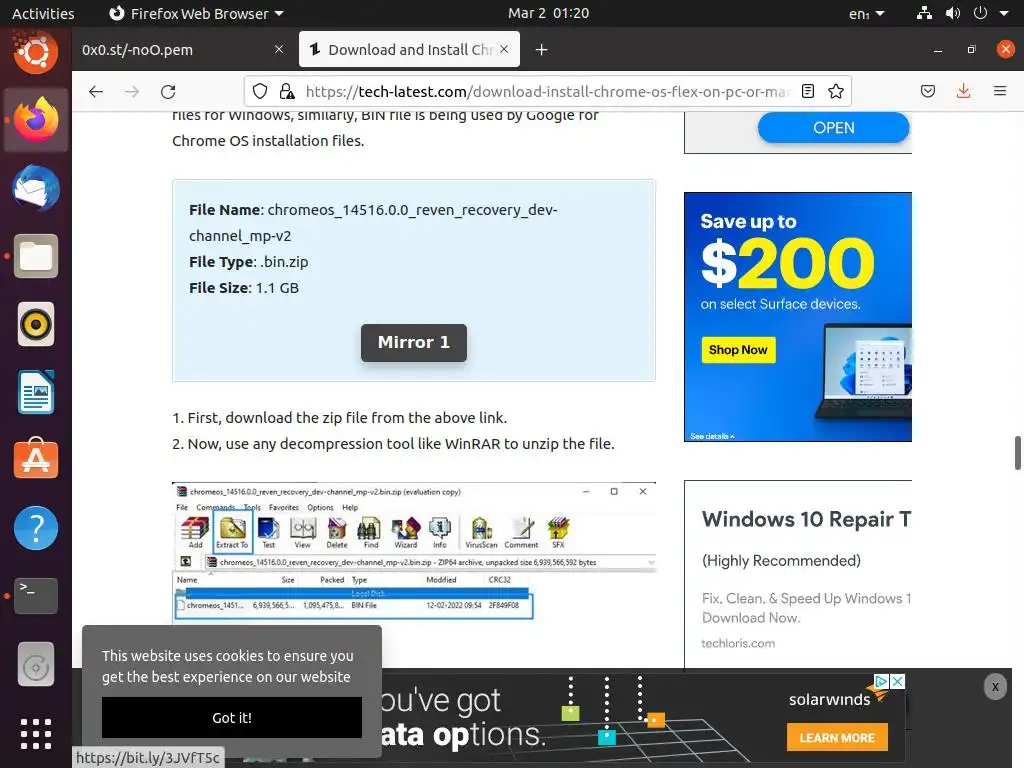Click See details in the Surface ad
Image resolution: width=1024 pixels, height=768 pixels.
[712, 436]
